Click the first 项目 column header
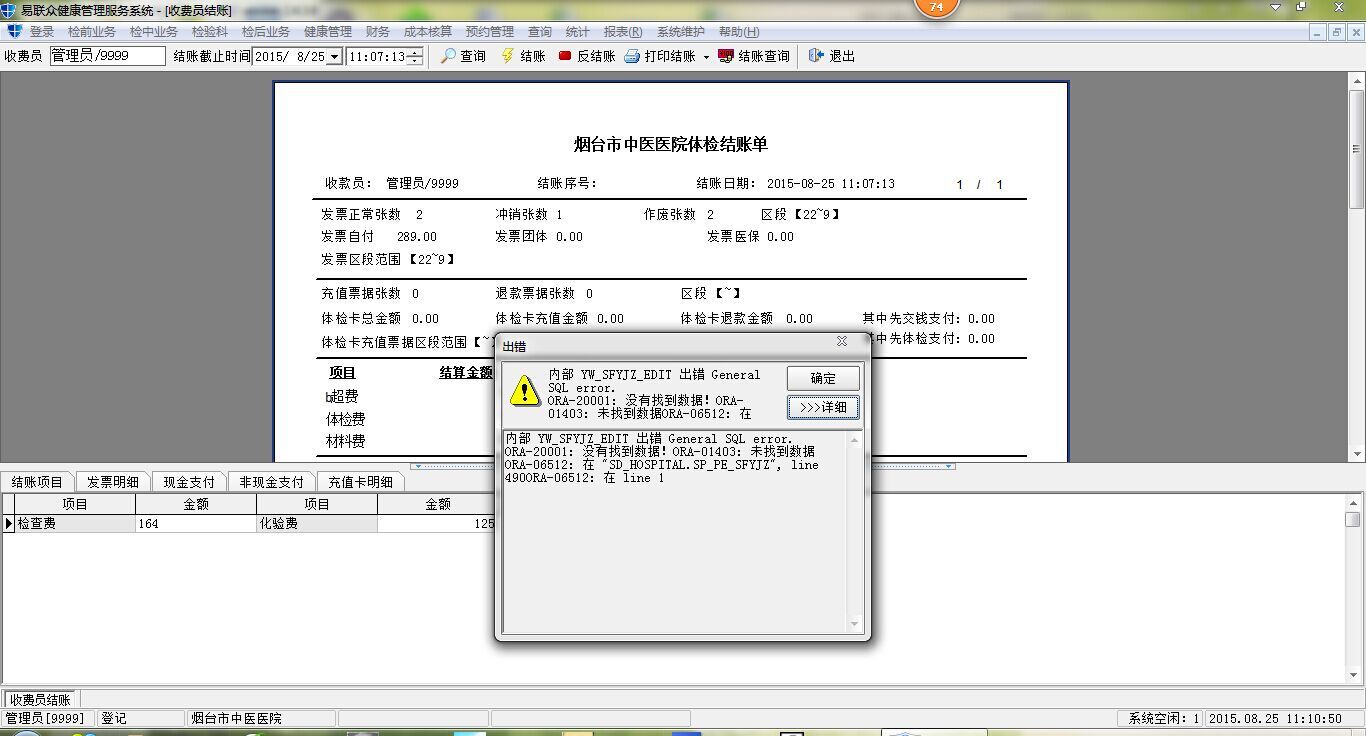Image resolution: width=1366 pixels, height=736 pixels. pyautogui.click(x=75, y=505)
